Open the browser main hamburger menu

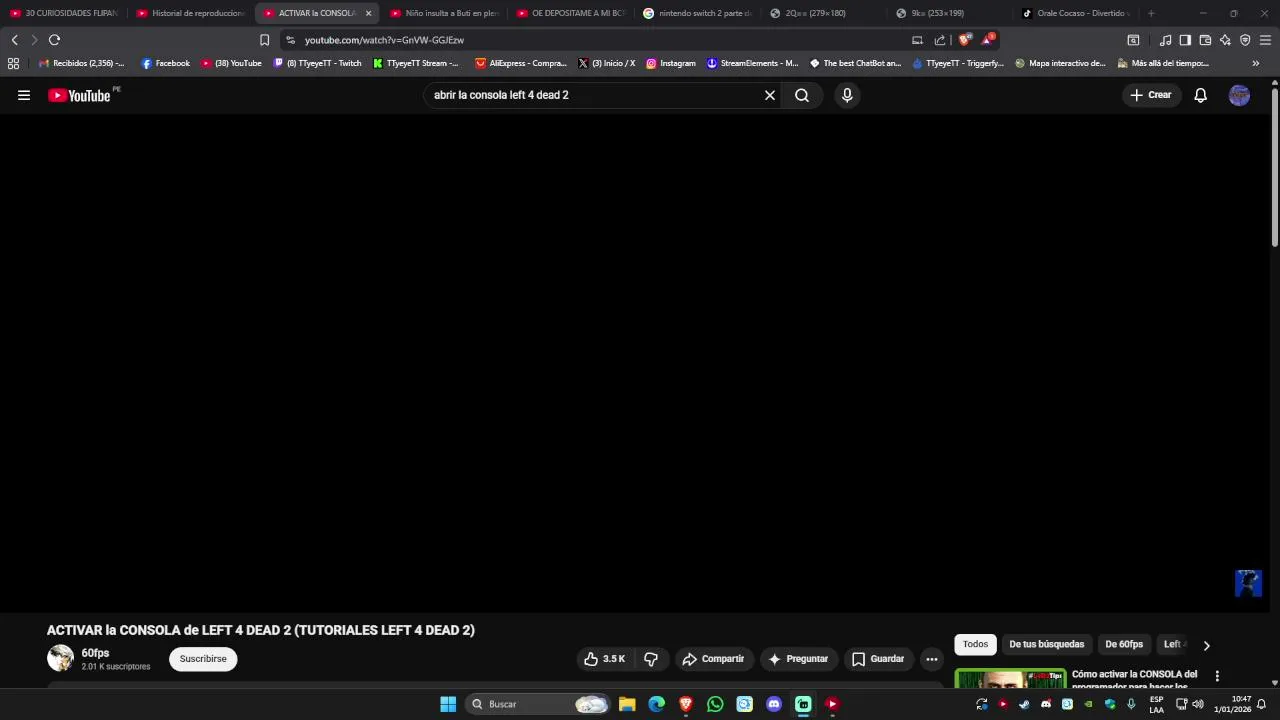[x=1265, y=40]
